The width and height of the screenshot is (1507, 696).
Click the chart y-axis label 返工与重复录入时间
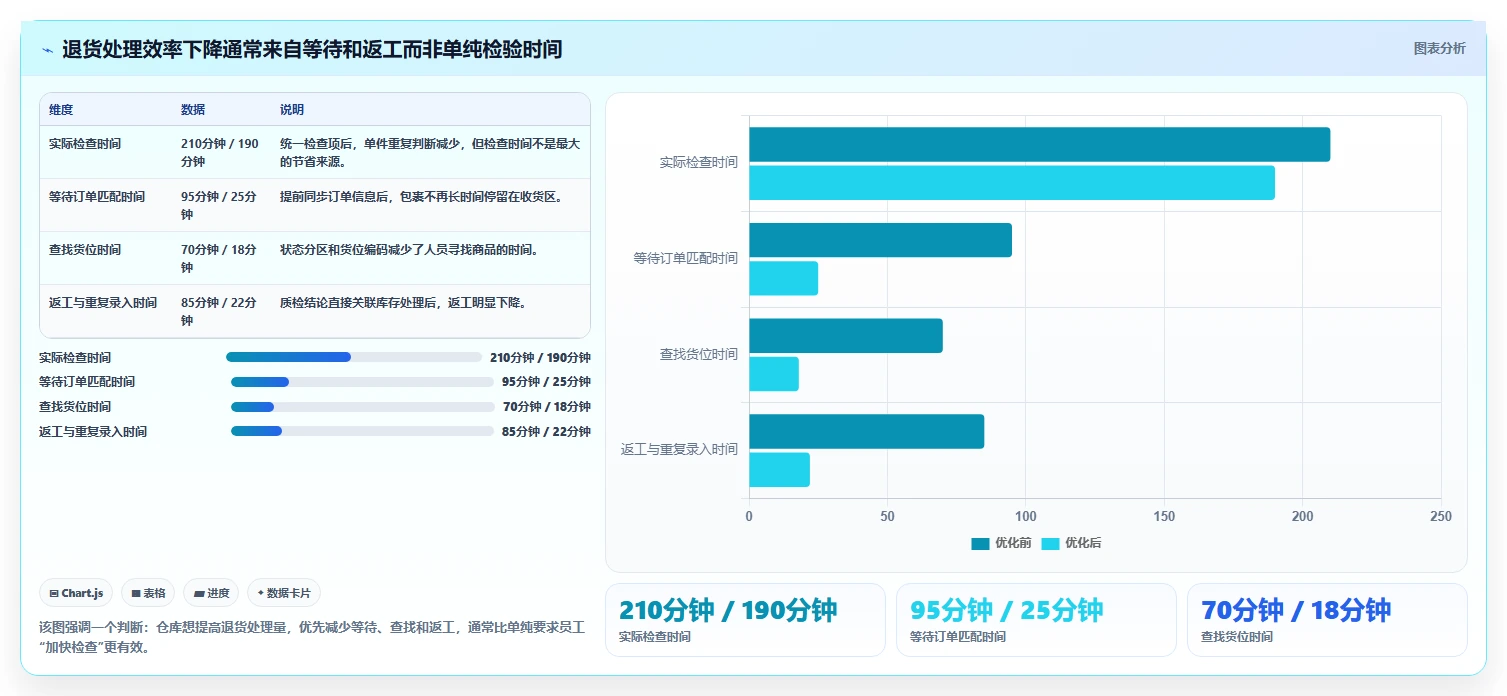point(680,450)
